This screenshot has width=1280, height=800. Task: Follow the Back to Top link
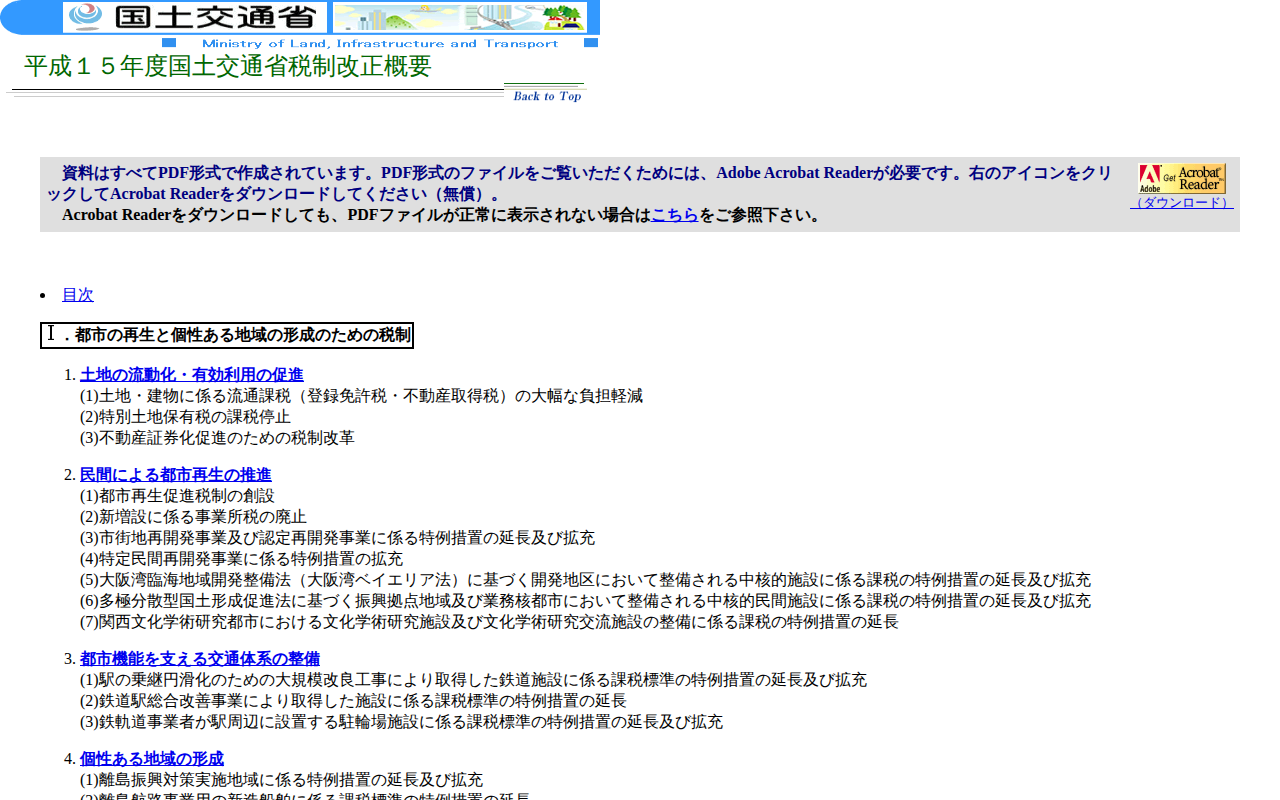pyautogui.click(x=545, y=96)
